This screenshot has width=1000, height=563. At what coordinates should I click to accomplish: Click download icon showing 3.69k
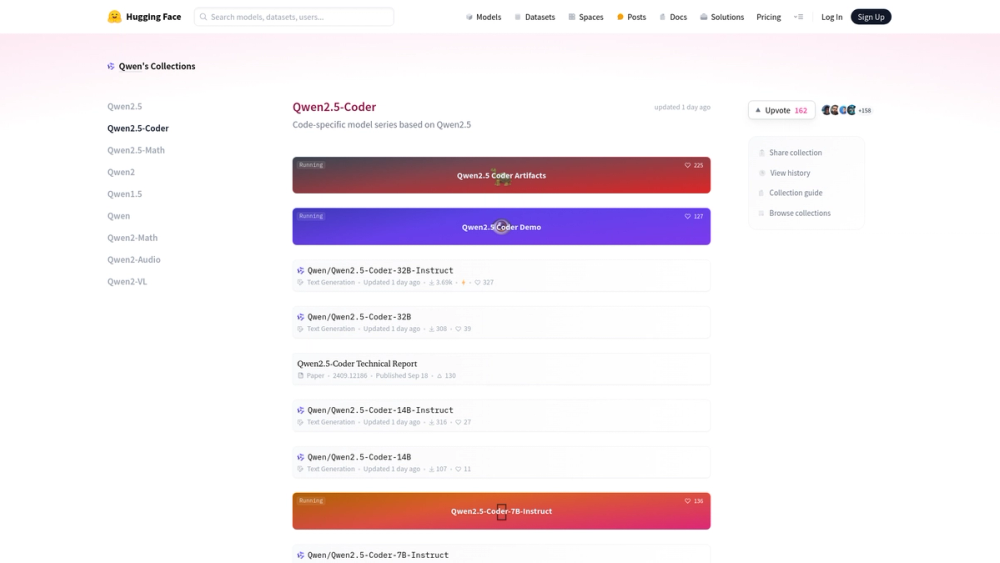[431, 282]
